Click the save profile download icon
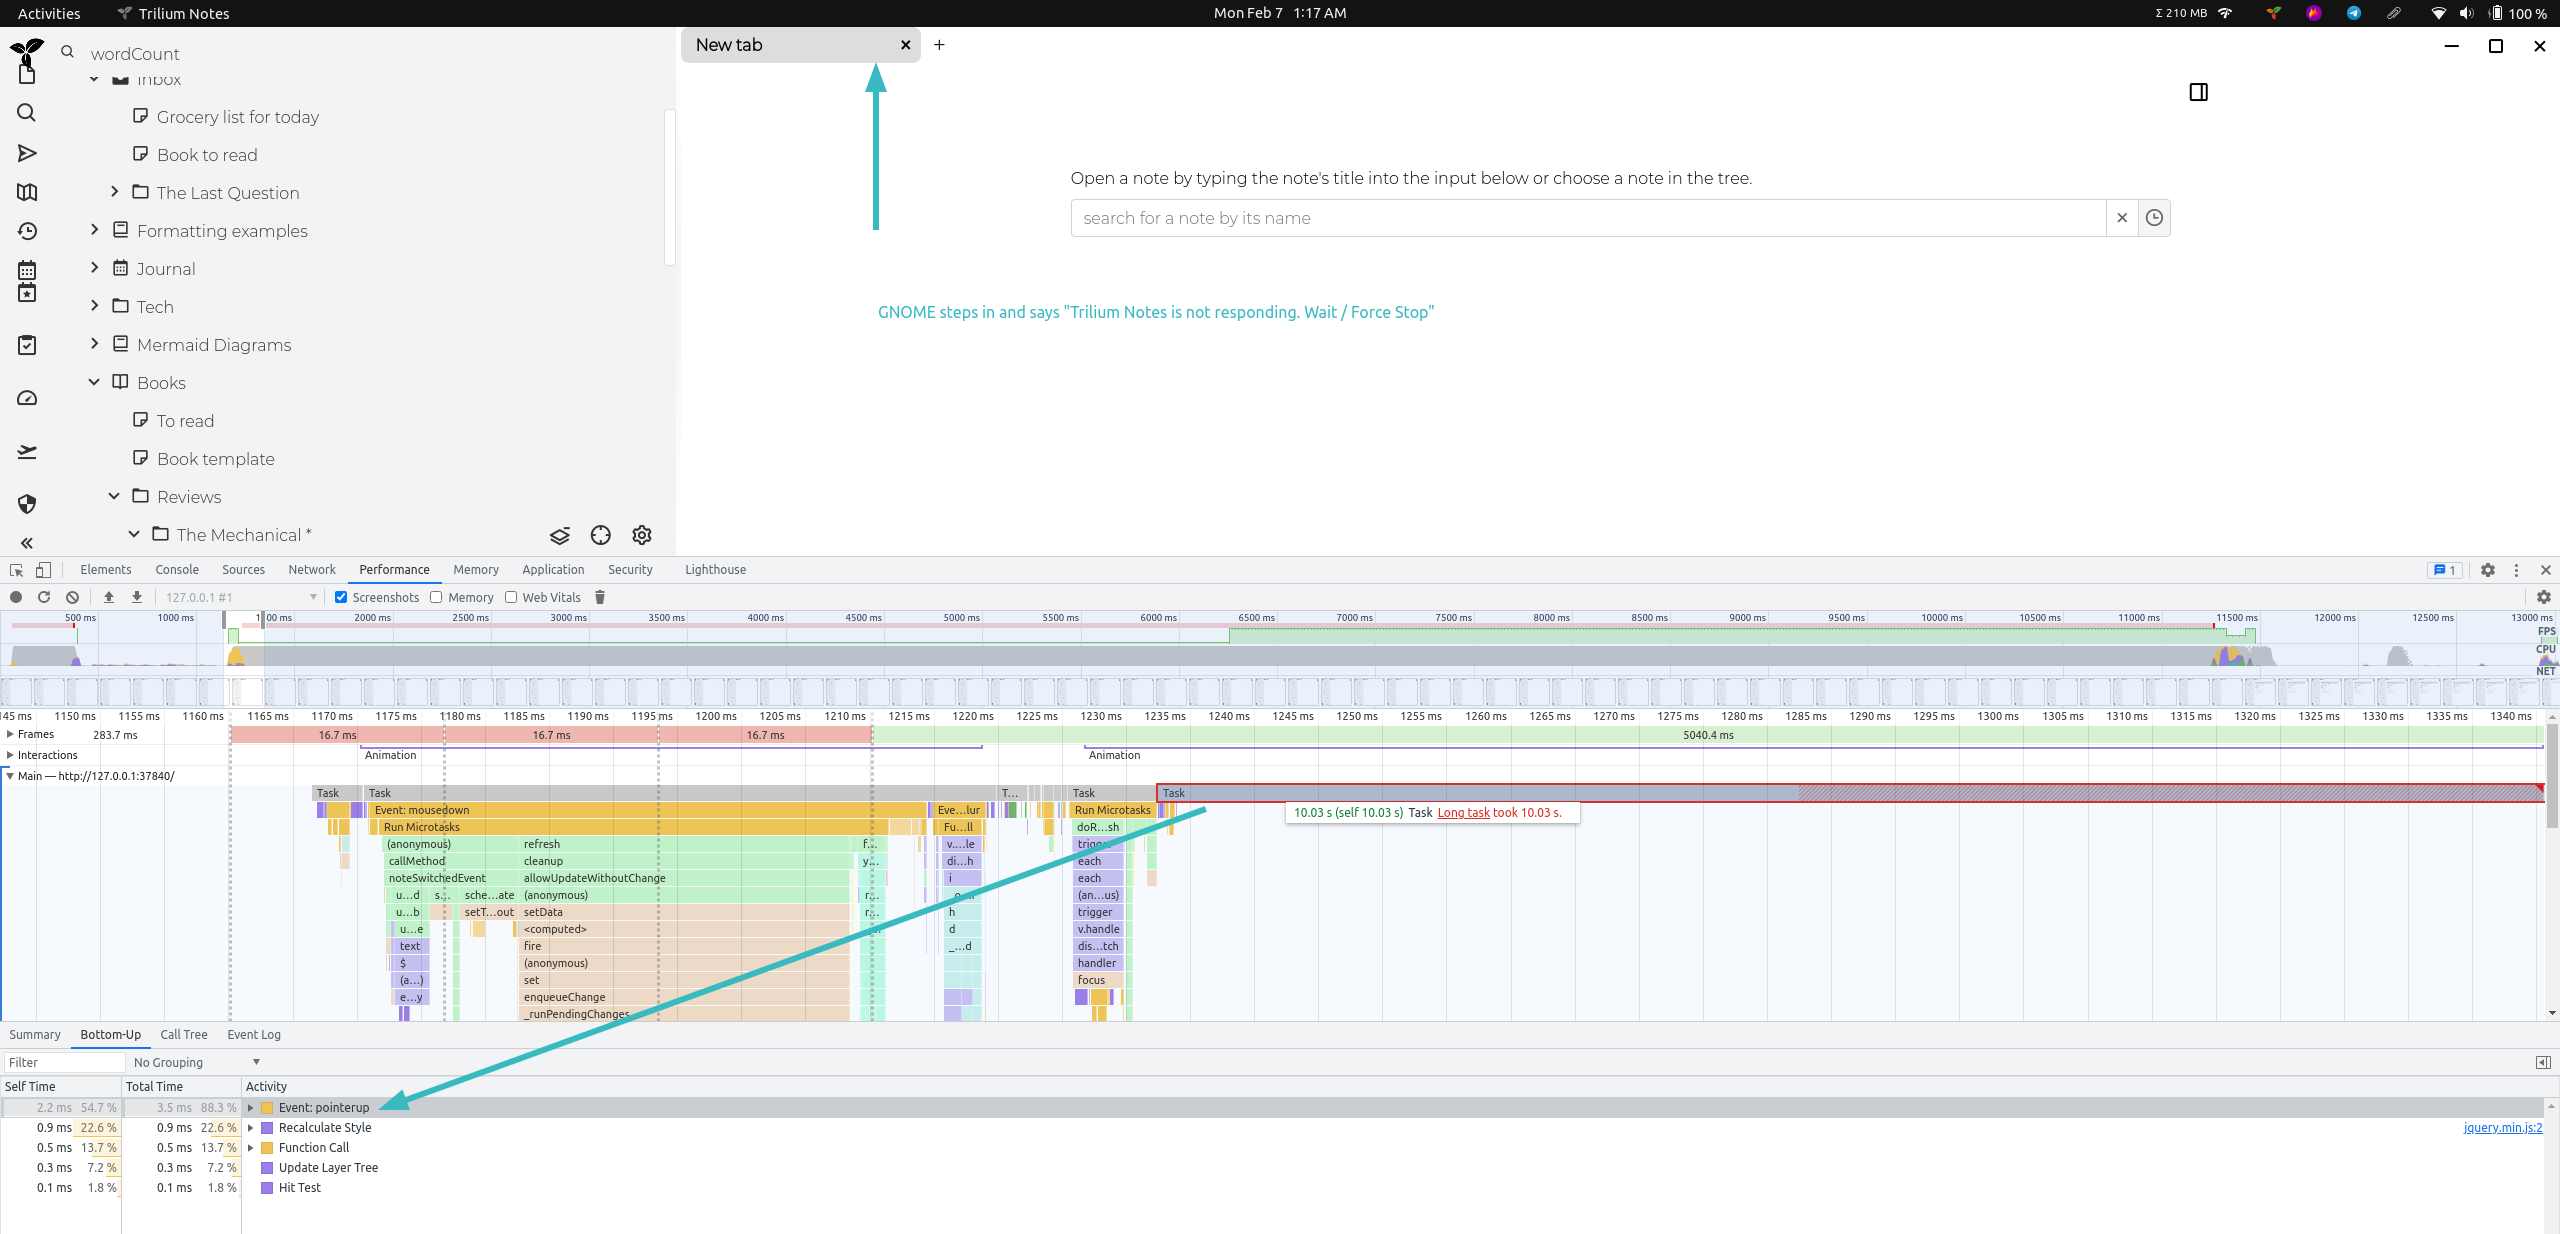This screenshot has height=1234, width=2560. click(x=137, y=597)
